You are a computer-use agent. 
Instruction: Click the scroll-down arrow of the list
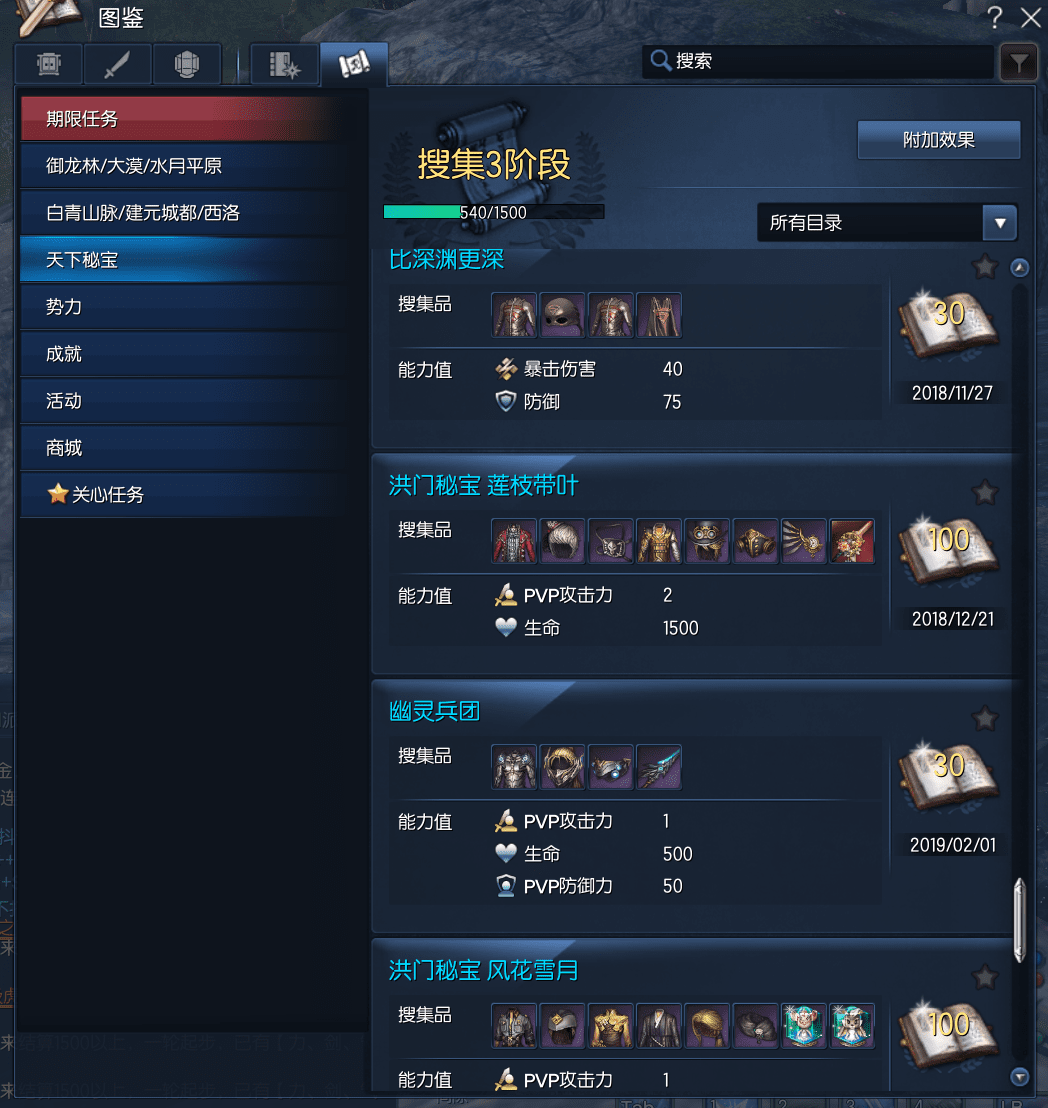(x=1019, y=1076)
